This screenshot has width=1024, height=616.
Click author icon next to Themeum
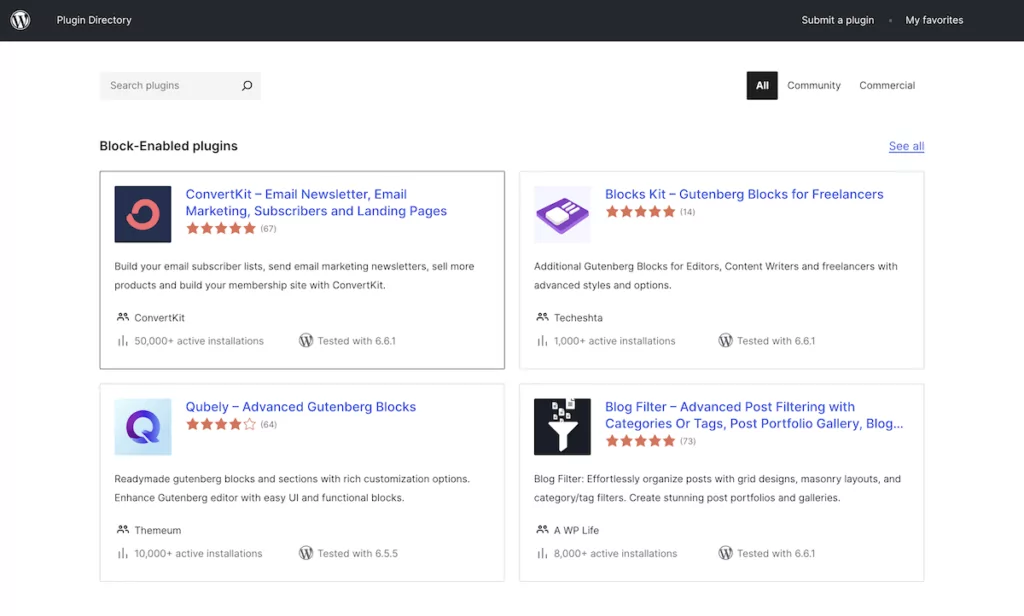click(123, 530)
